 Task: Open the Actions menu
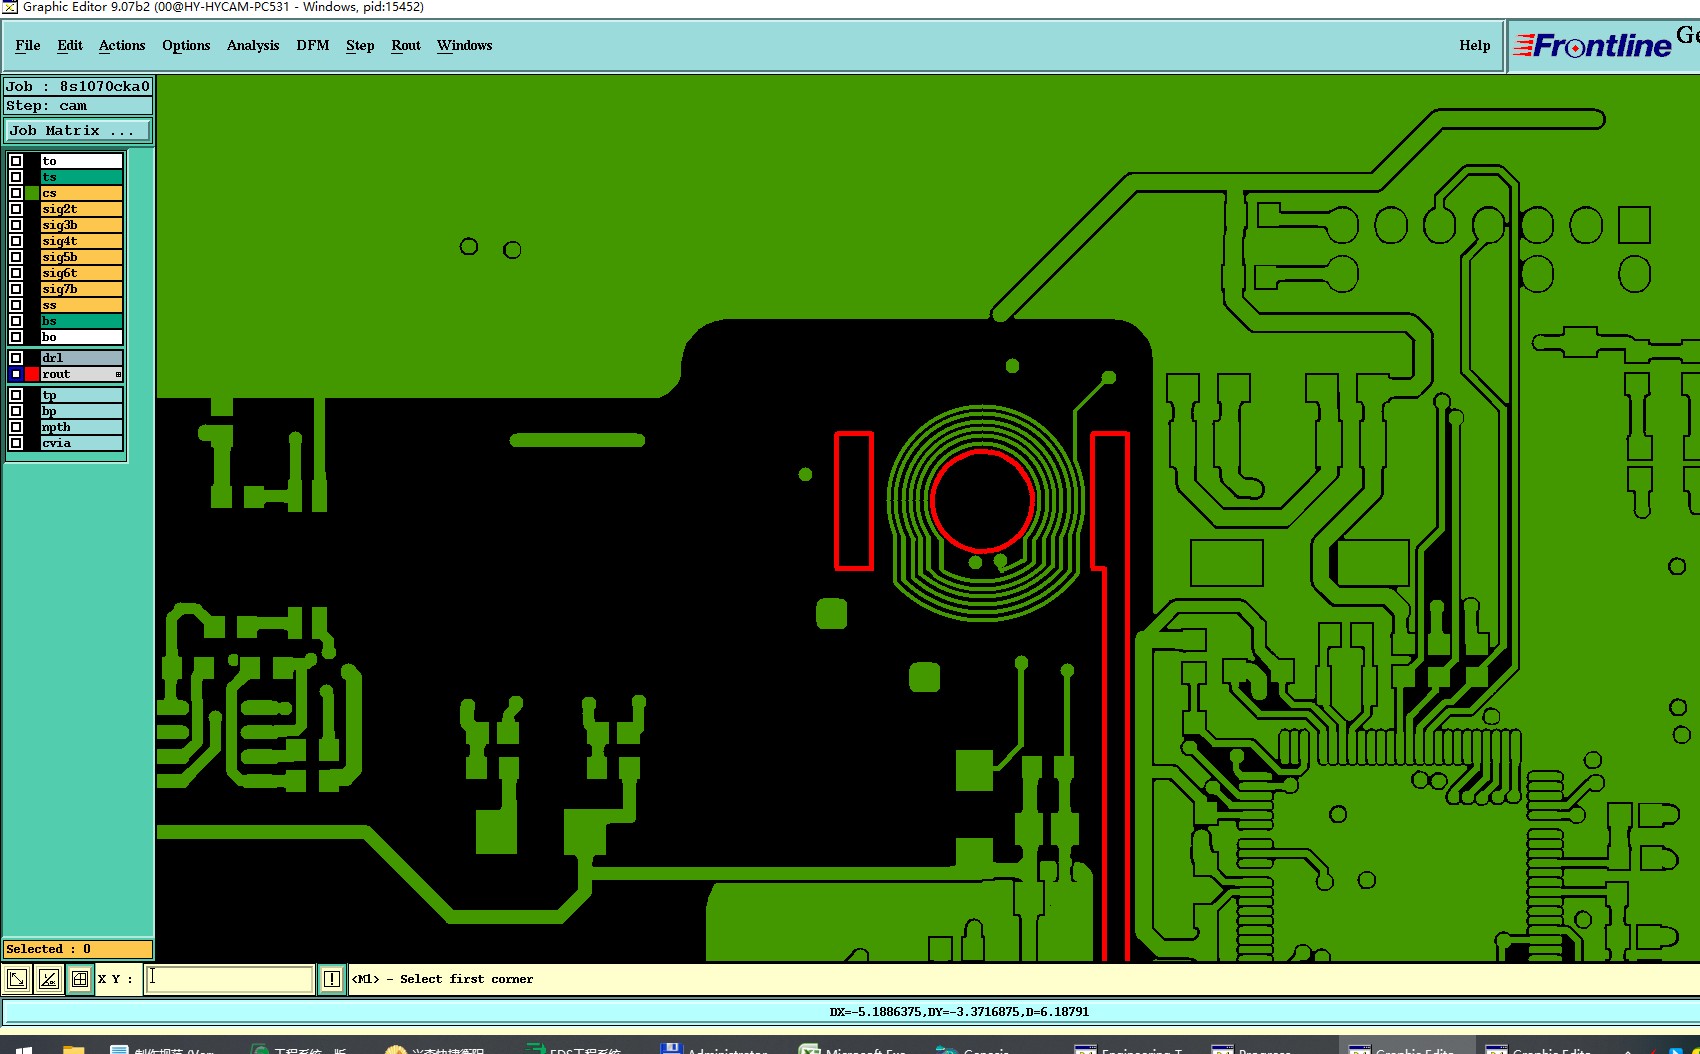(x=122, y=45)
